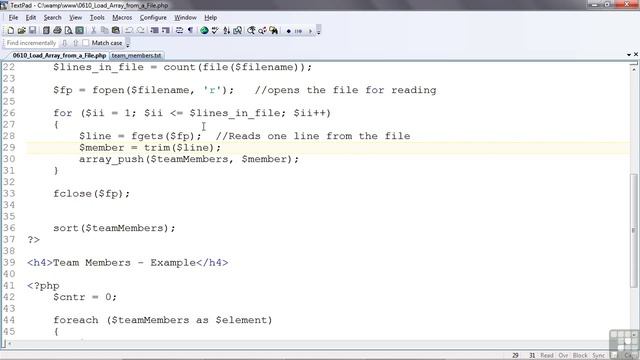Open the Tools menu

point(97,18)
